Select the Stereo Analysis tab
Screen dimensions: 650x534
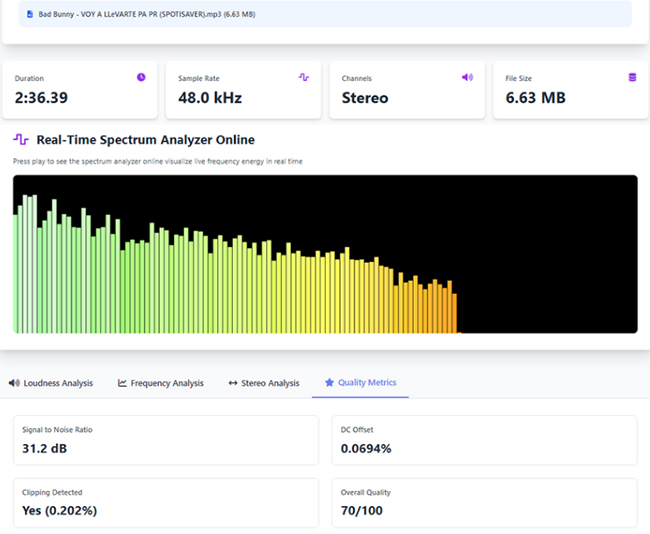[264, 383]
